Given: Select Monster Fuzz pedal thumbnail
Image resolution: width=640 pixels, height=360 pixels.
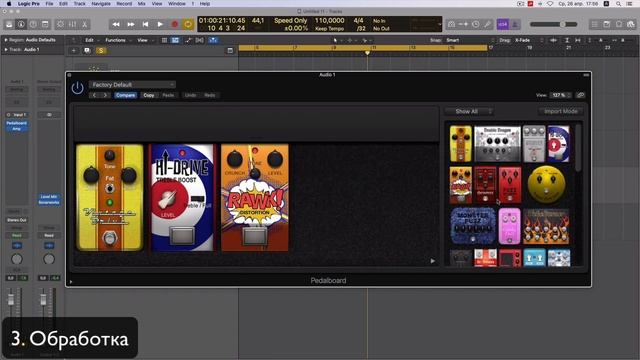Looking at the screenshot, I should (x=473, y=226).
